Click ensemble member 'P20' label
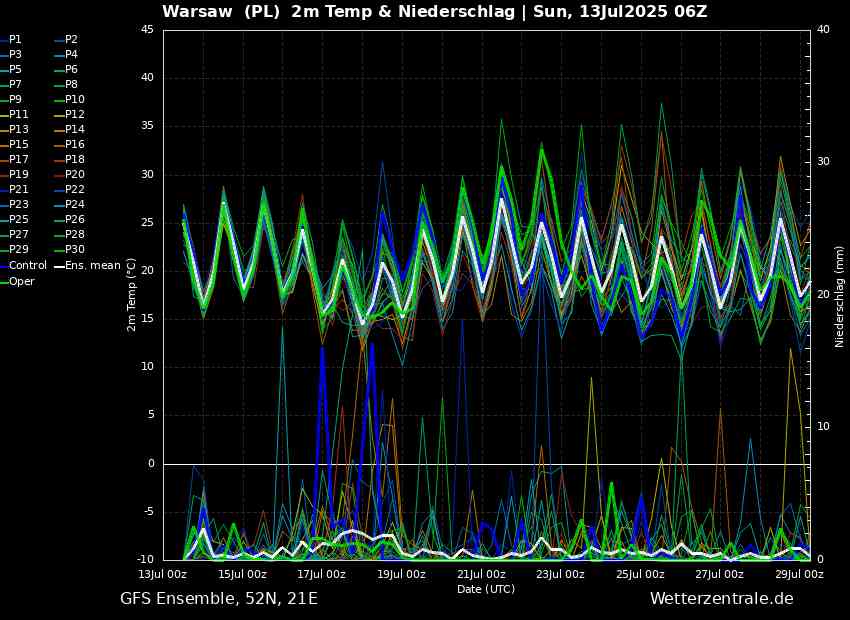Screen dimensions: 850x620 (74, 175)
